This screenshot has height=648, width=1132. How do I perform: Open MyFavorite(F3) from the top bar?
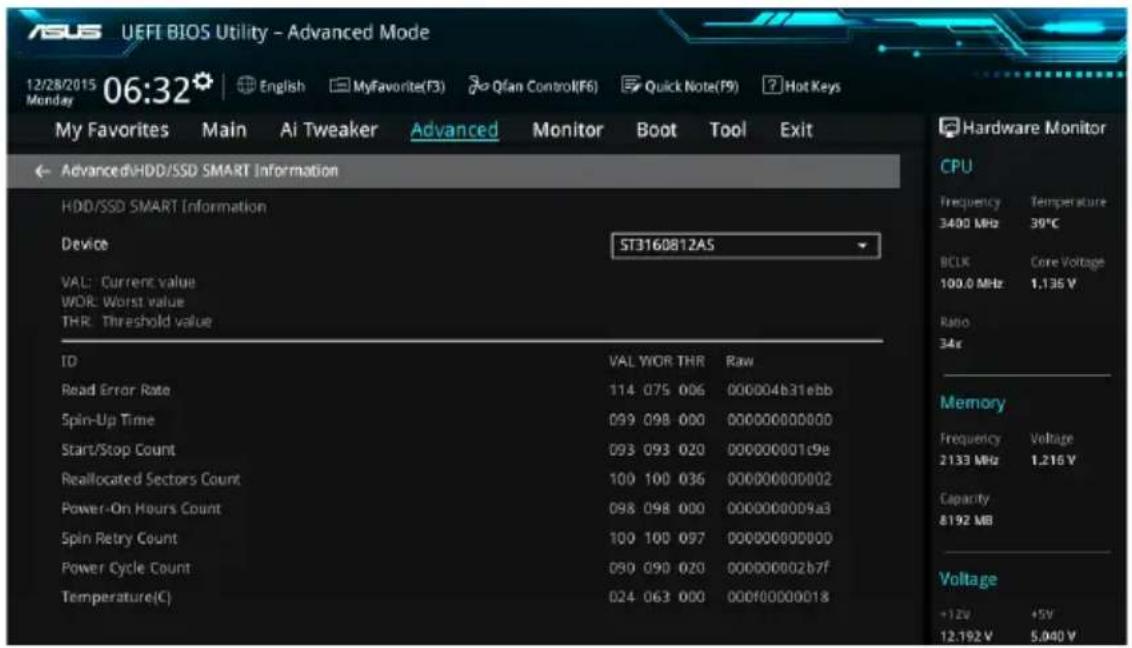388,87
